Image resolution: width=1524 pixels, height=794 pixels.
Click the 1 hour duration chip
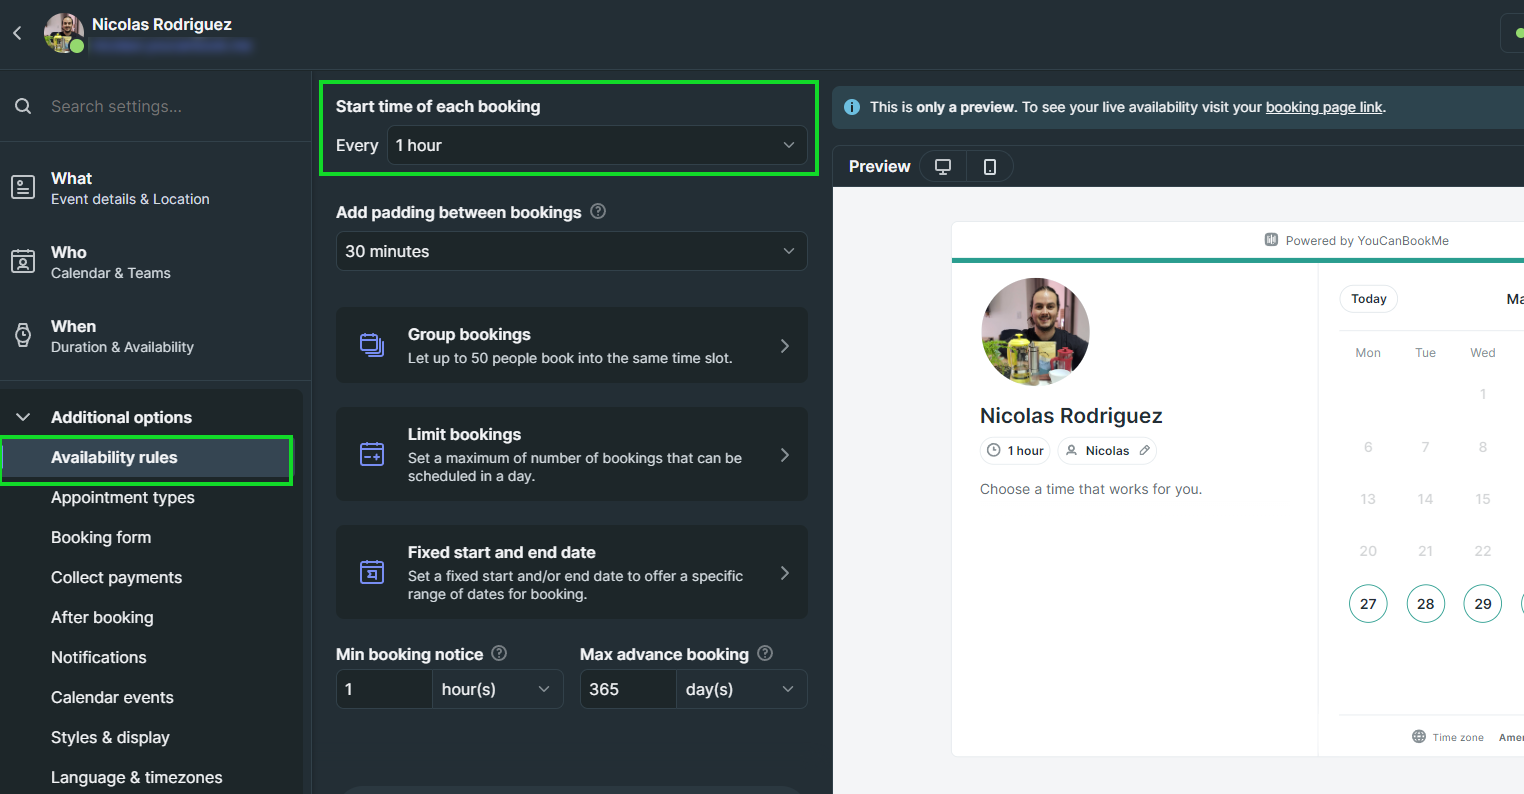(x=1015, y=451)
